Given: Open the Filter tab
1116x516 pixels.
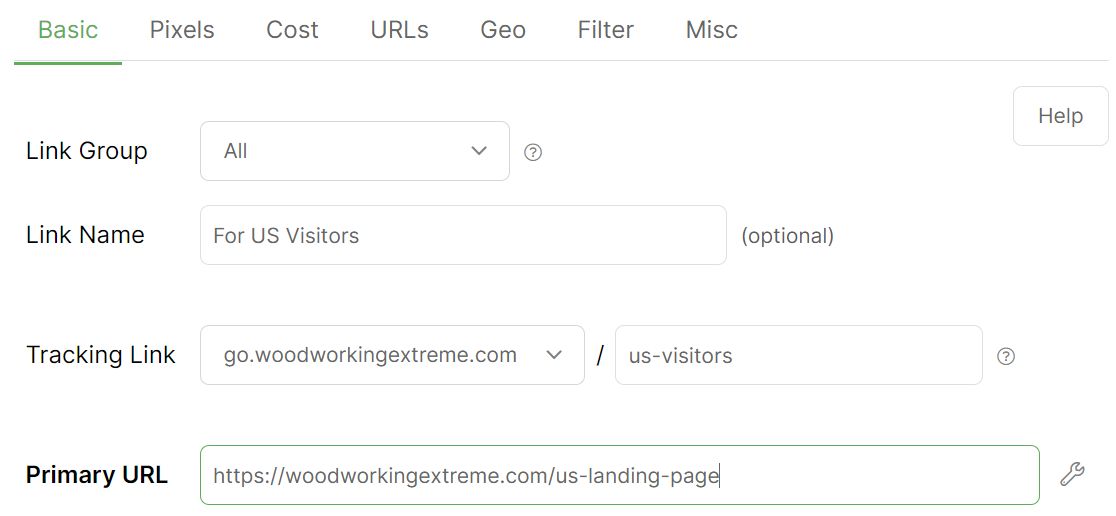Looking at the screenshot, I should [x=605, y=30].
